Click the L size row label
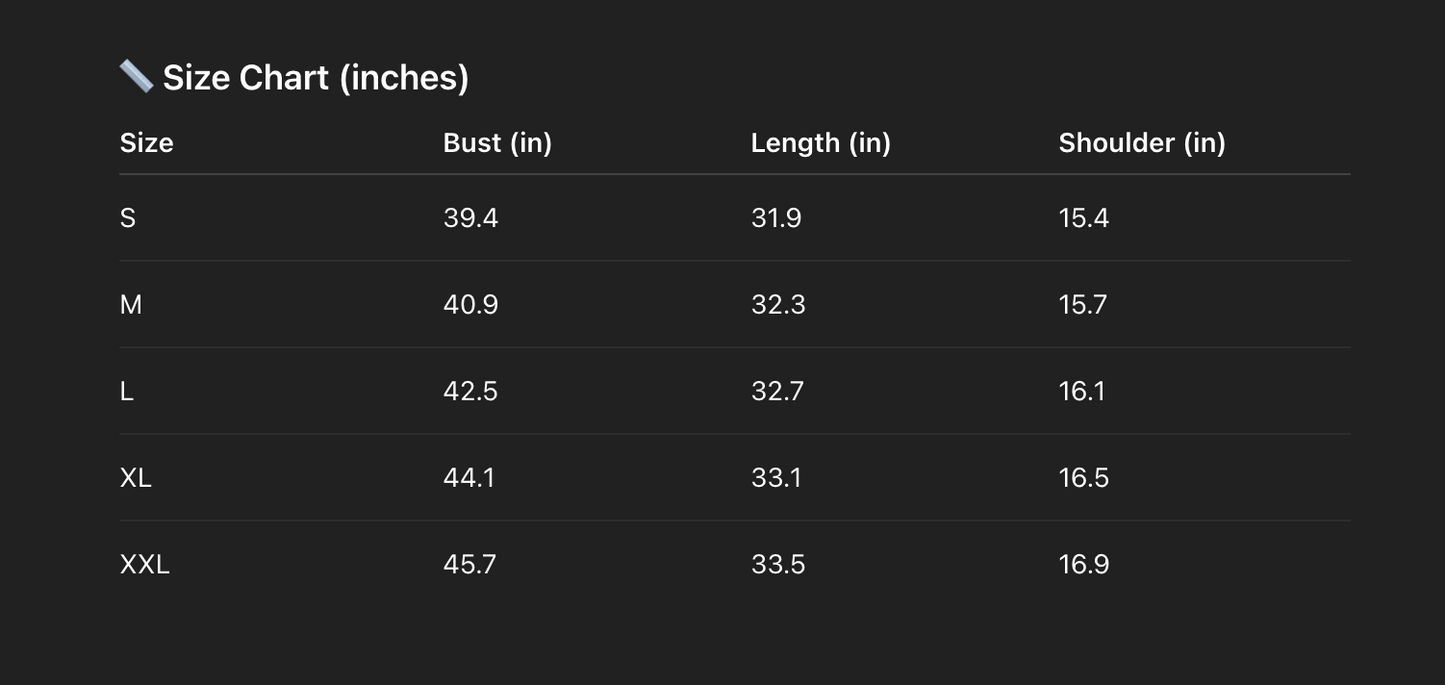Image resolution: width=1445 pixels, height=685 pixels. point(127,391)
